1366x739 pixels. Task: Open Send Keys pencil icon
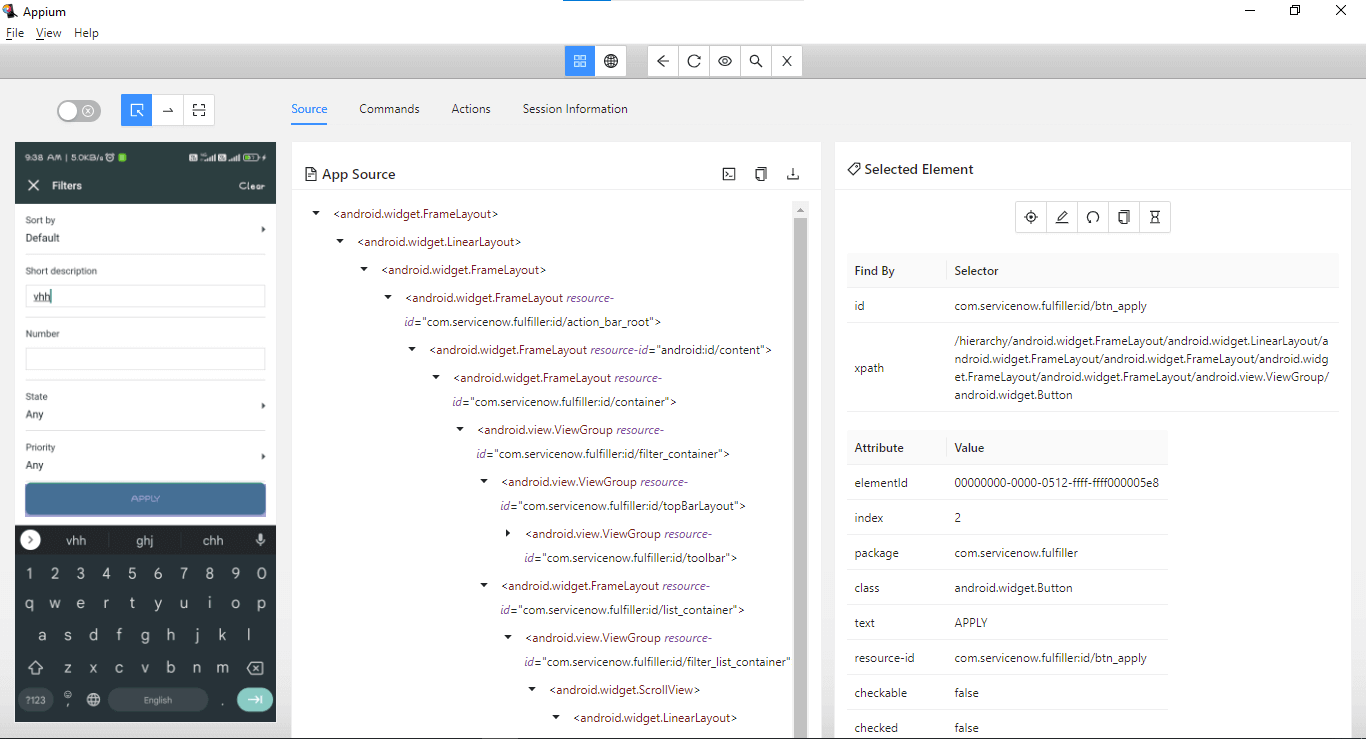tap(1062, 217)
